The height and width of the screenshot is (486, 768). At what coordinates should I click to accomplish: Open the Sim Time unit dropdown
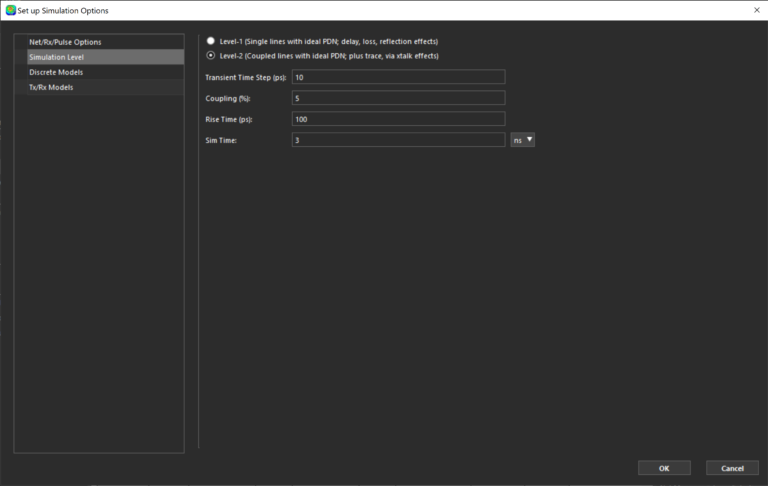tap(523, 140)
